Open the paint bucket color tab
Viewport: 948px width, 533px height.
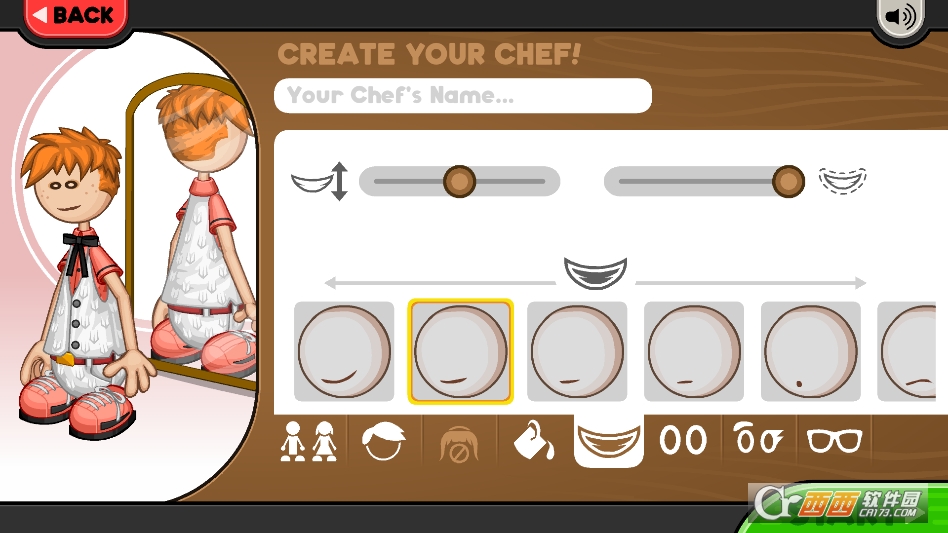tap(533, 441)
